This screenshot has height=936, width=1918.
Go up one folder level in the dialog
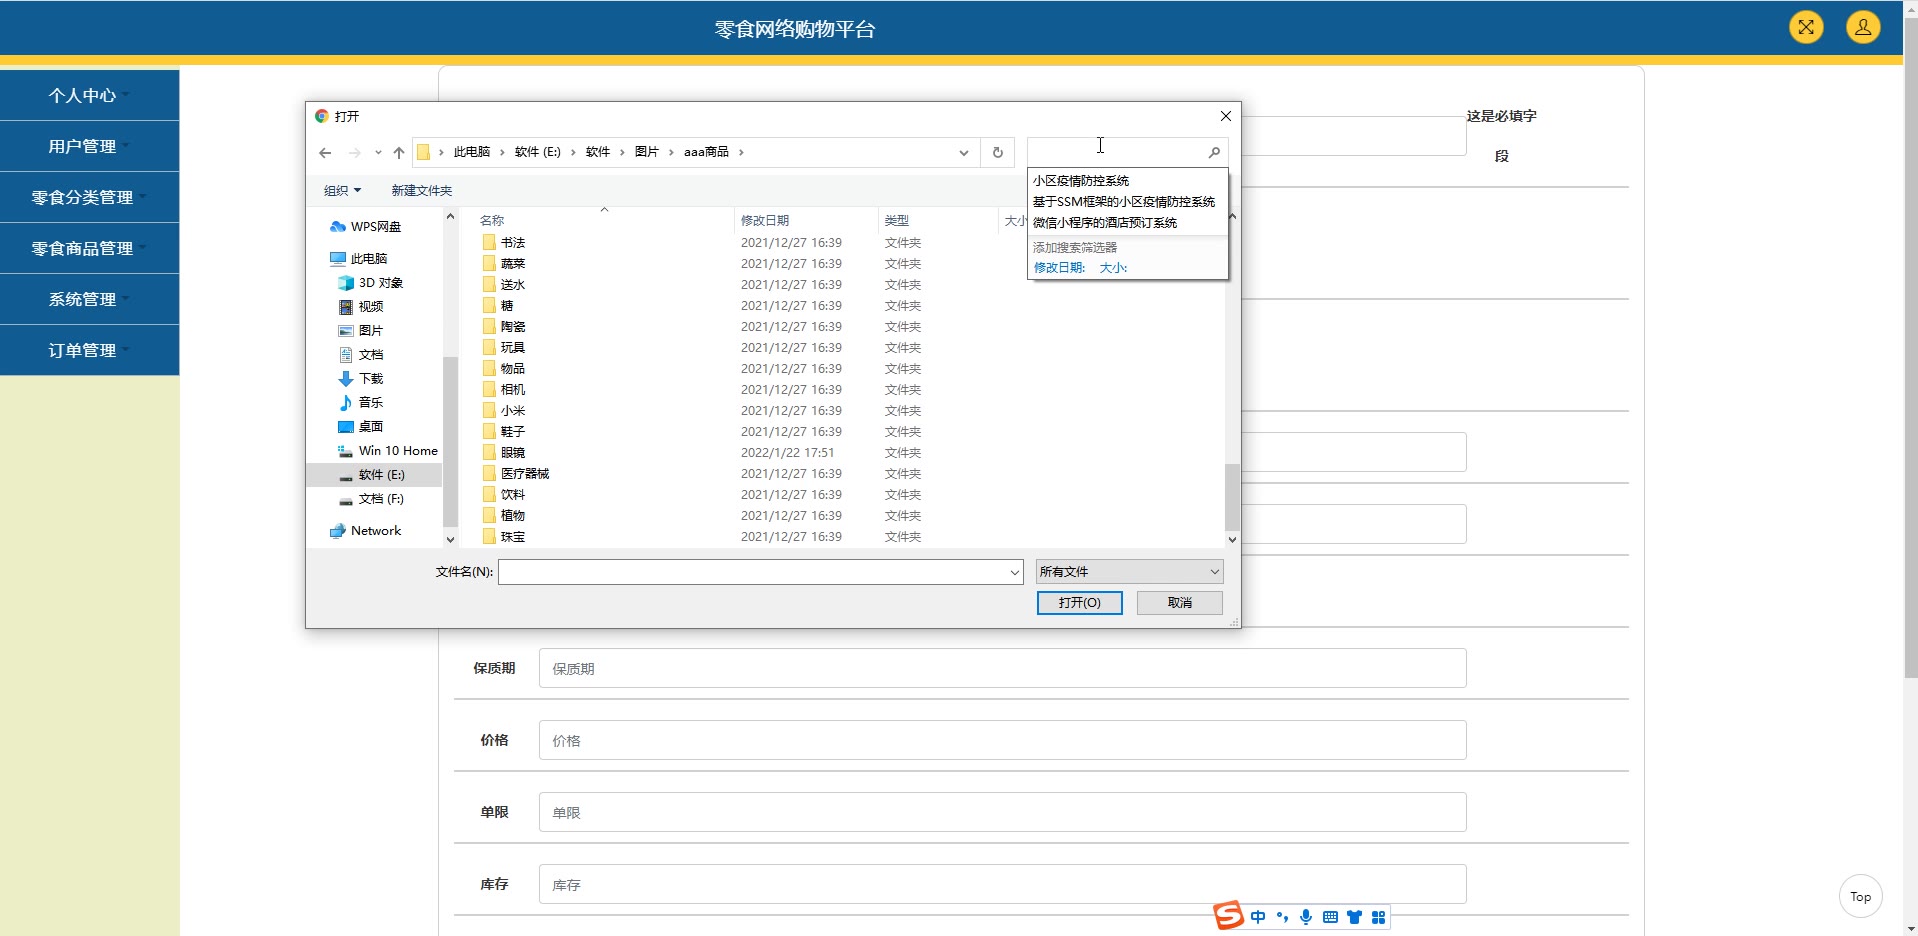pyautogui.click(x=399, y=153)
